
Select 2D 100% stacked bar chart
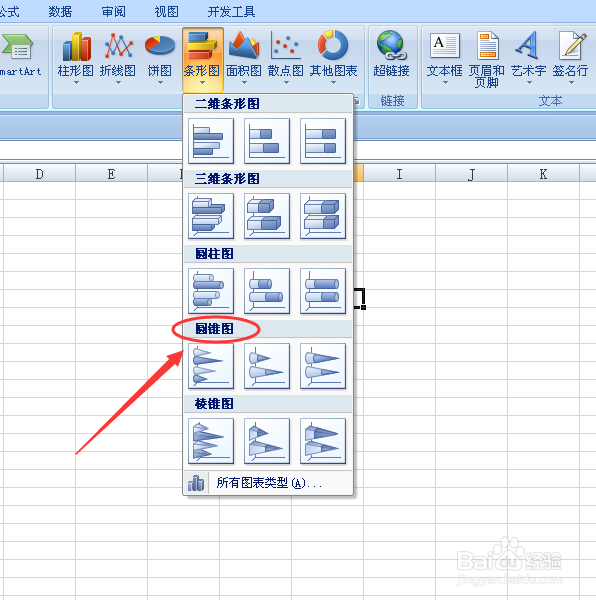(323, 141)
